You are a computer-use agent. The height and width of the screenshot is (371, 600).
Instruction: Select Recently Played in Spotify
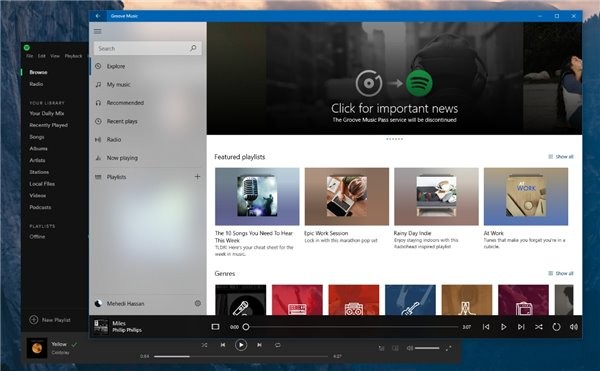click(49, 125)
